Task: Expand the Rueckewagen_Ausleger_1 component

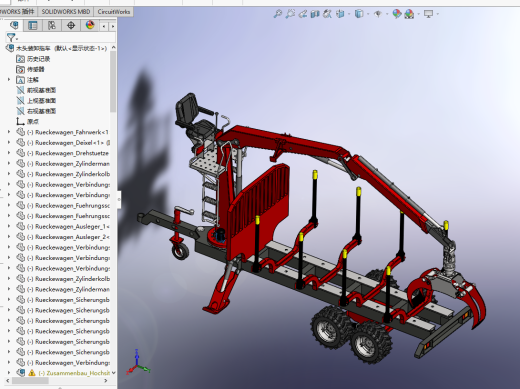Action: point(9,226)
